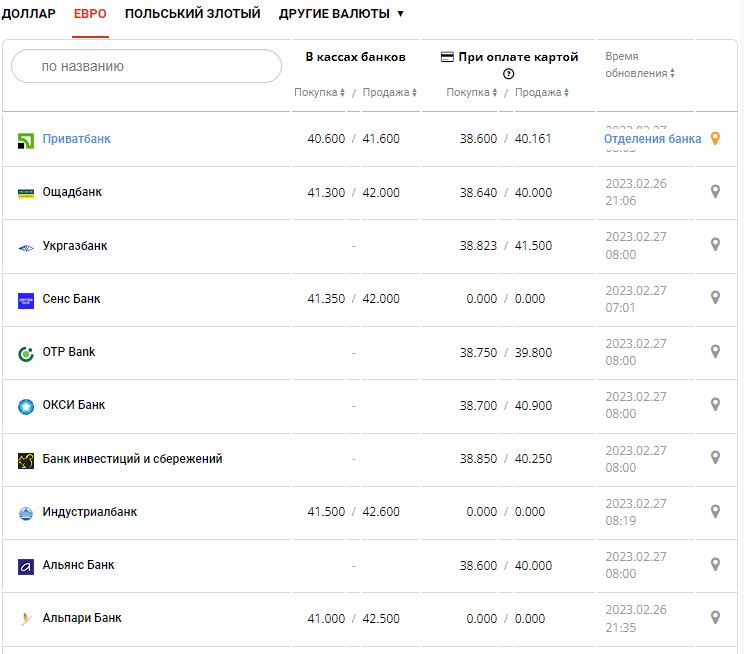Open map pin for Укргазбанк
The width and height of the screenshot is (744, 654).
click(715, 245)
